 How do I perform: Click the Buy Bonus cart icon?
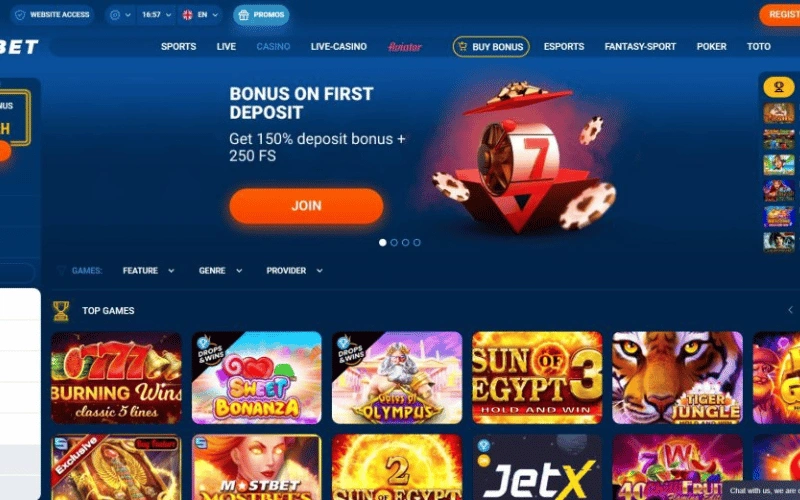[463, 46]
